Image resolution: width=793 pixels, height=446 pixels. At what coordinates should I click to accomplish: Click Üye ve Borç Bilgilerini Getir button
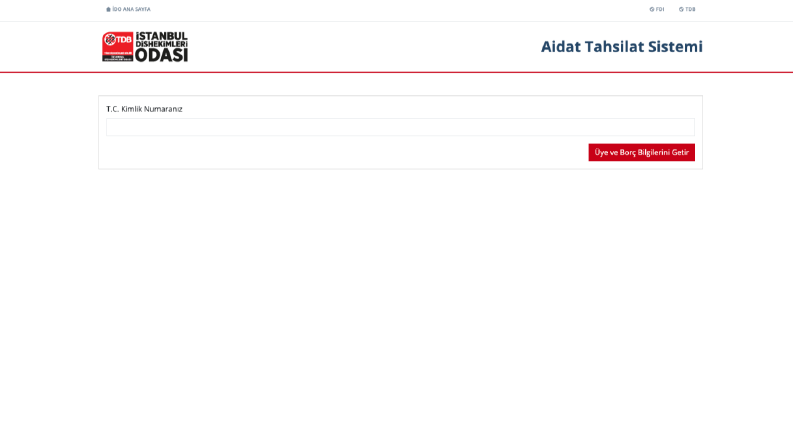tap(641, 152)
